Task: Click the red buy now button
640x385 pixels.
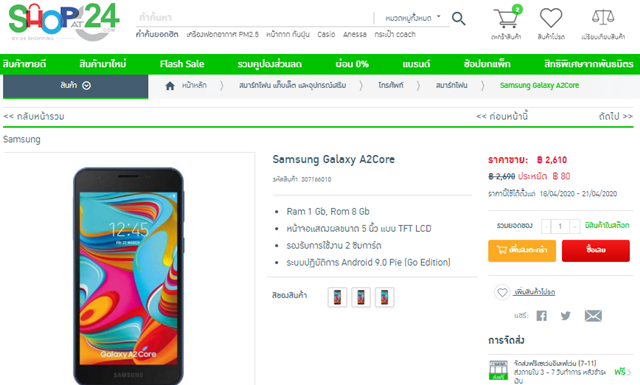Action: tap(596, 250)
